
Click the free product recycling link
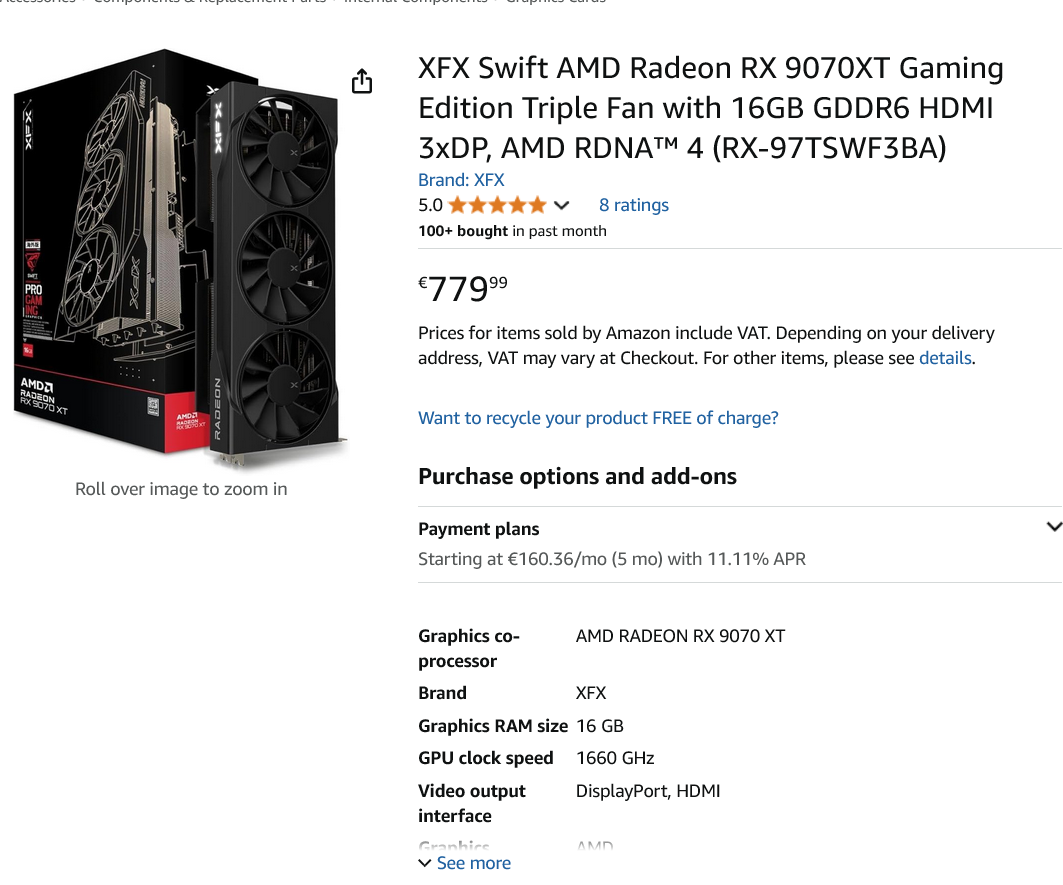pyautogui.click(x=598, y=418)
